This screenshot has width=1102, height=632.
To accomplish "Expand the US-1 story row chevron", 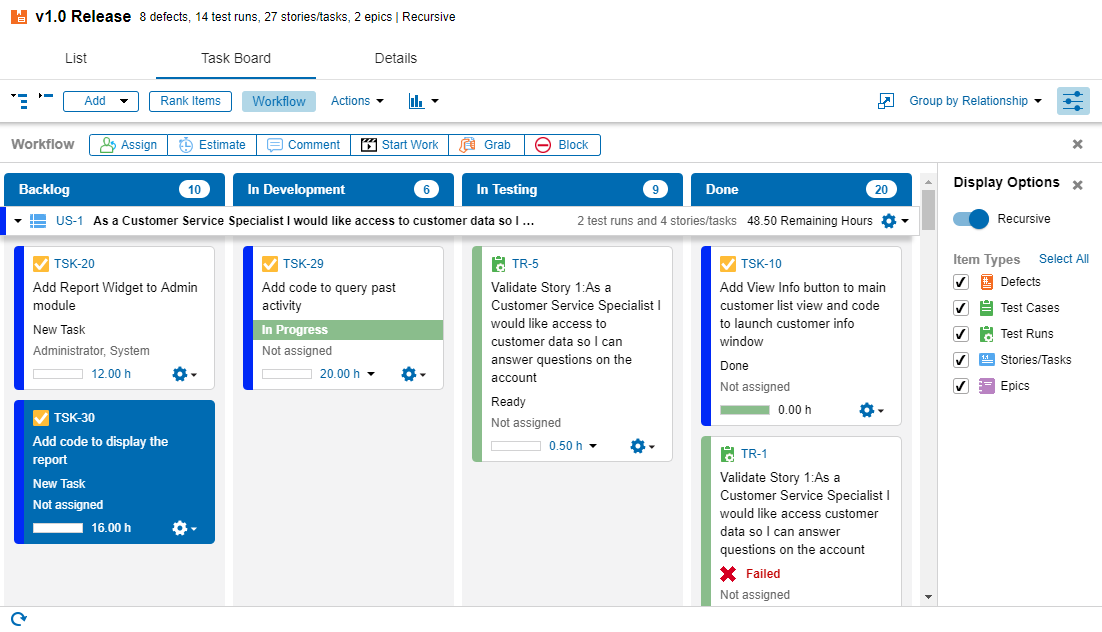I will pyautogui.click(x=17, y=220).
